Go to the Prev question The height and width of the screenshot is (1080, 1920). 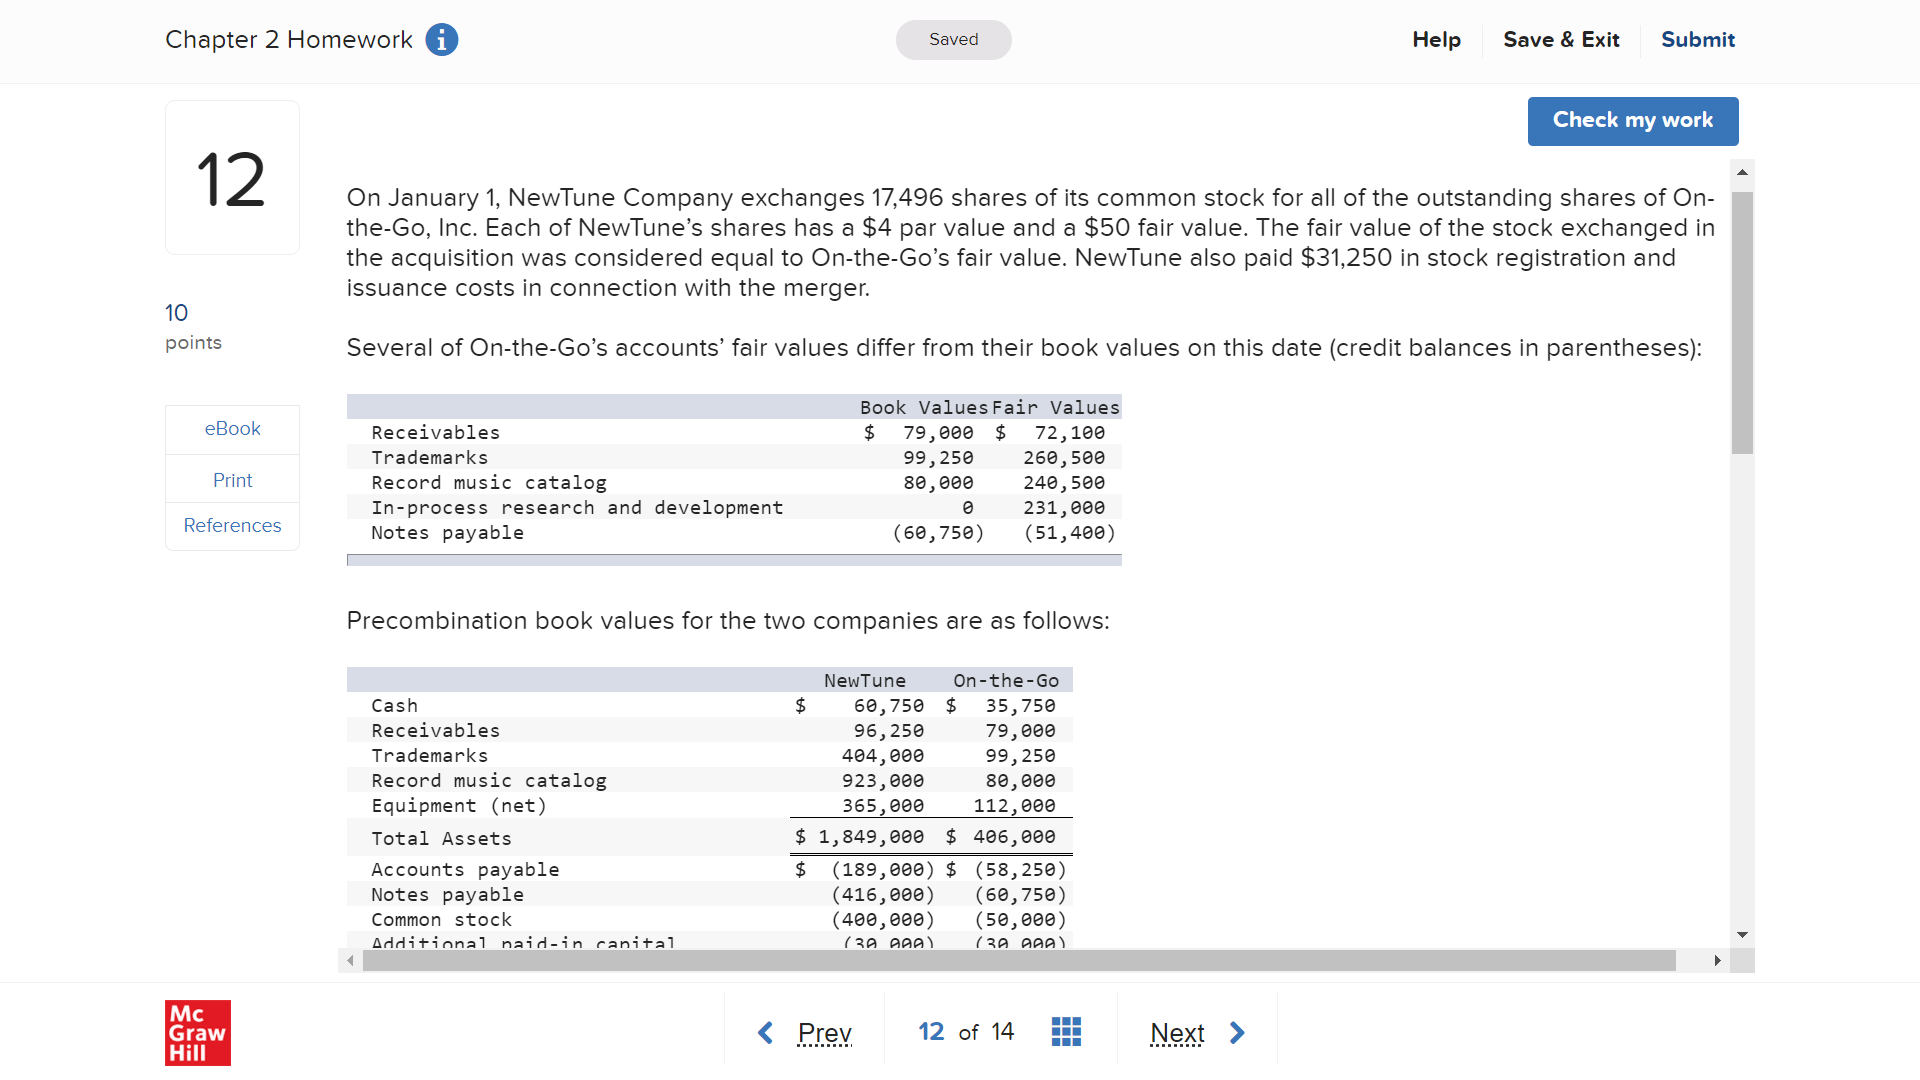coord(824,1032)
